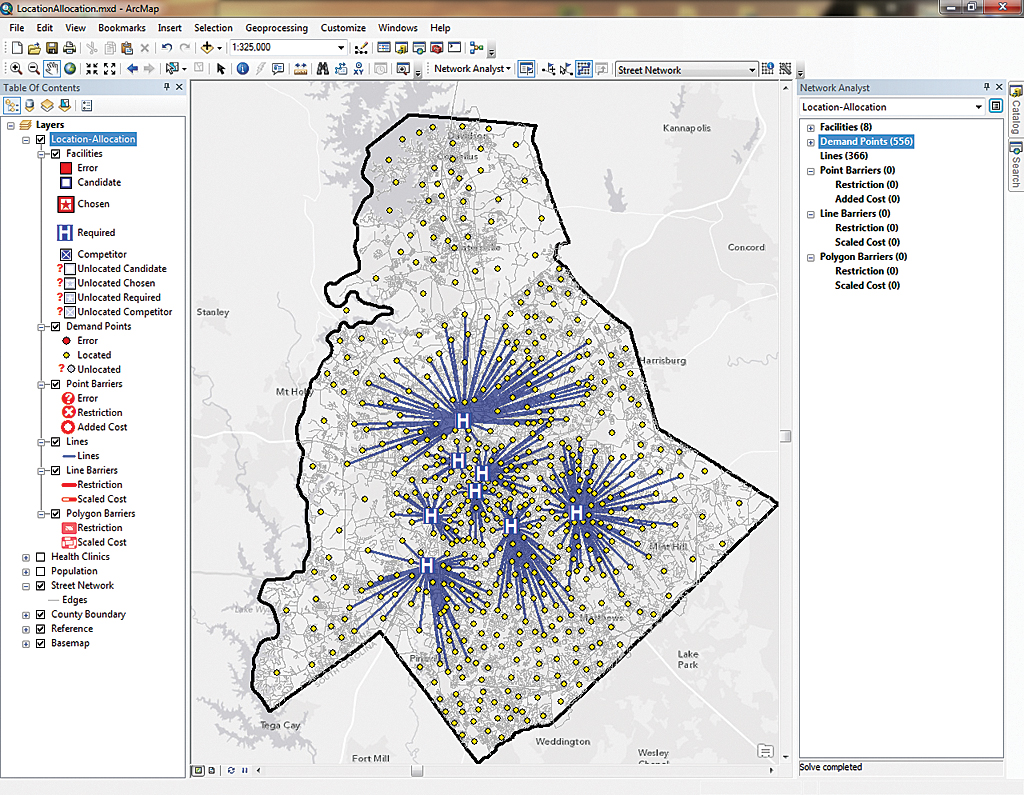Viewport: 1024px width, 795px height.
Task: Click the Solve button on Network Analyst toolbar
Action: [x=585, y=69]
